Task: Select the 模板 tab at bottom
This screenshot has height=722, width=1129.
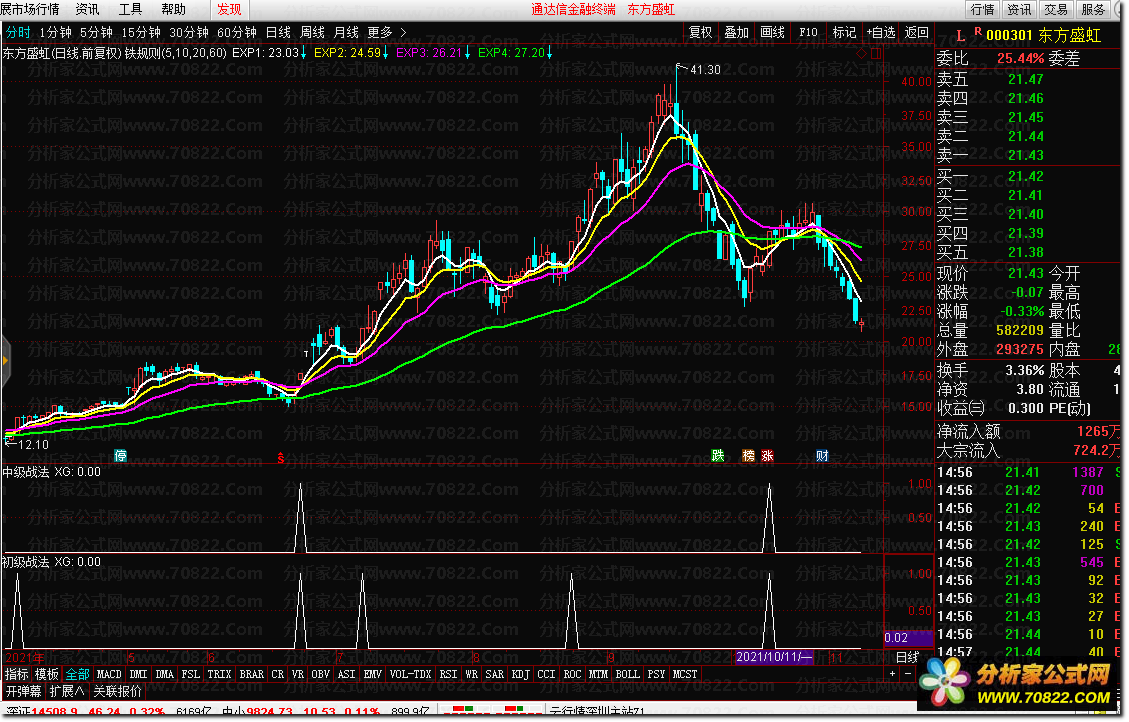Action: click(x=47, y=674)
